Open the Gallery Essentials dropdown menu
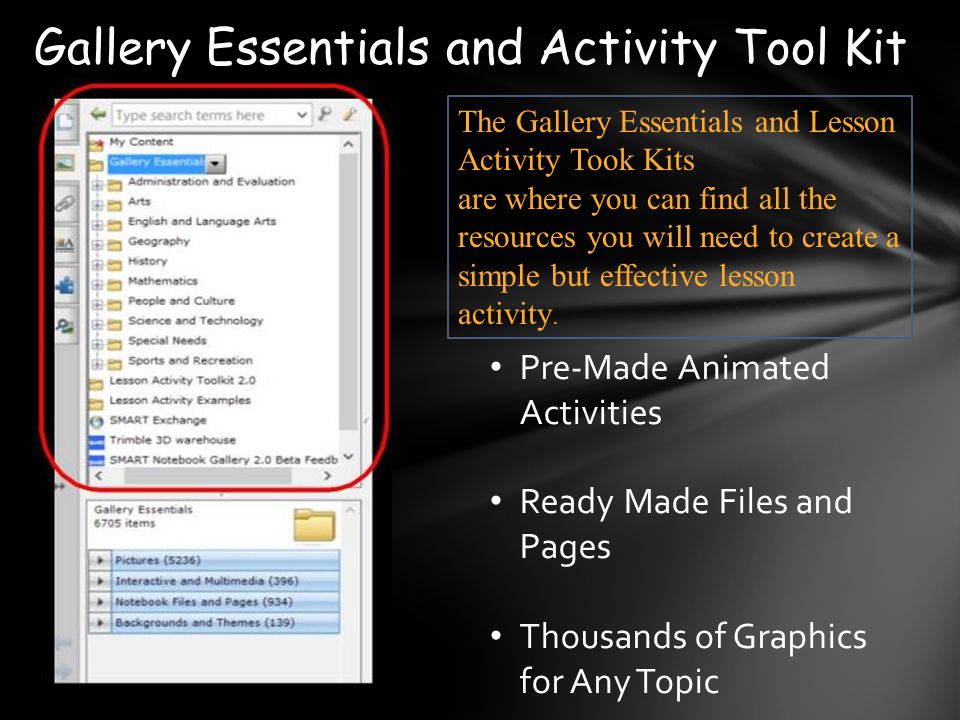Screen dimensions: 960x720 pos(216,163)
